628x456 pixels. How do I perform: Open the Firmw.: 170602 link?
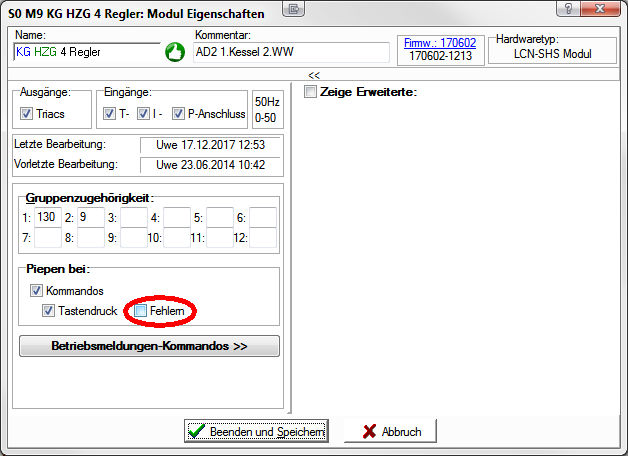click(x=439, y=43)
